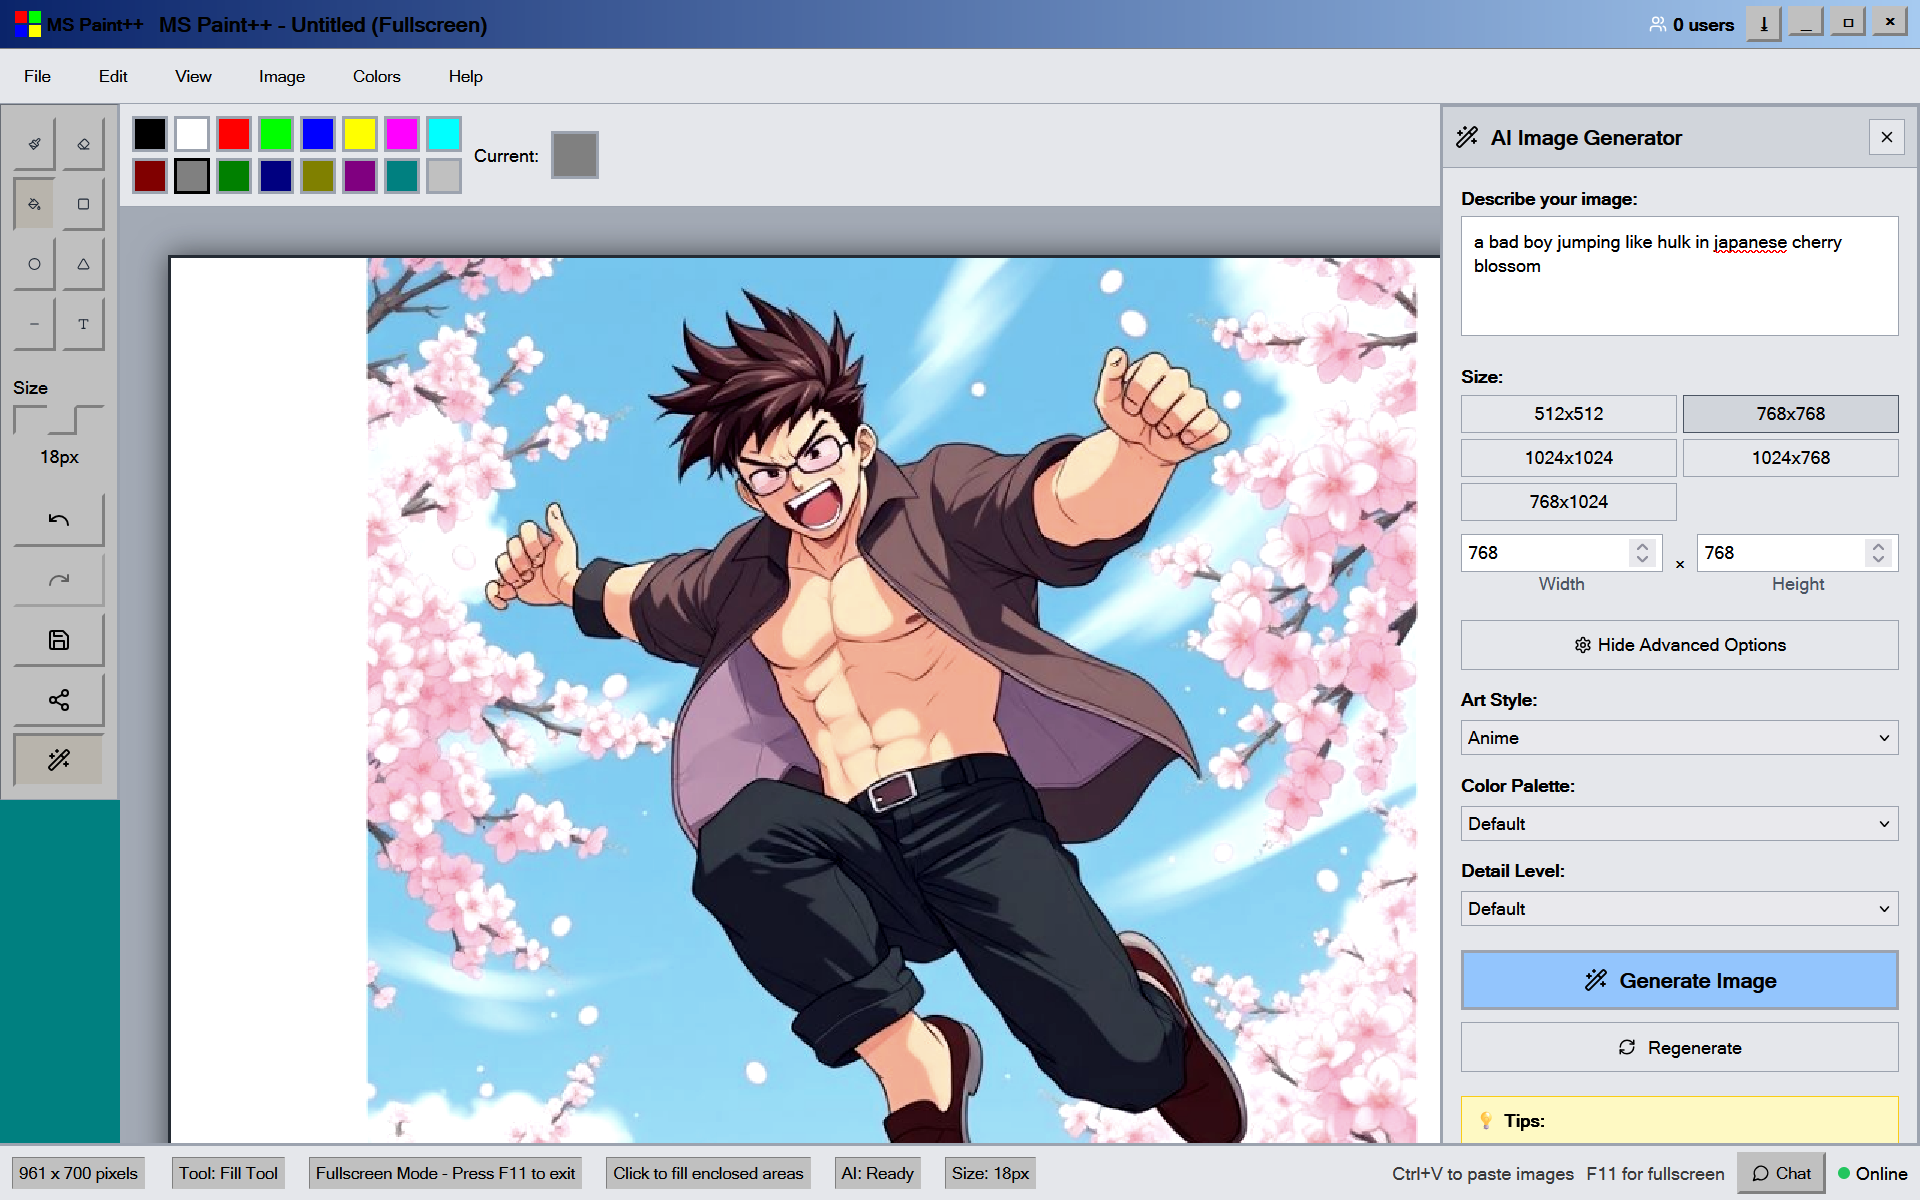
Task: Open the Image menu
Action: (x=282, y=77)
